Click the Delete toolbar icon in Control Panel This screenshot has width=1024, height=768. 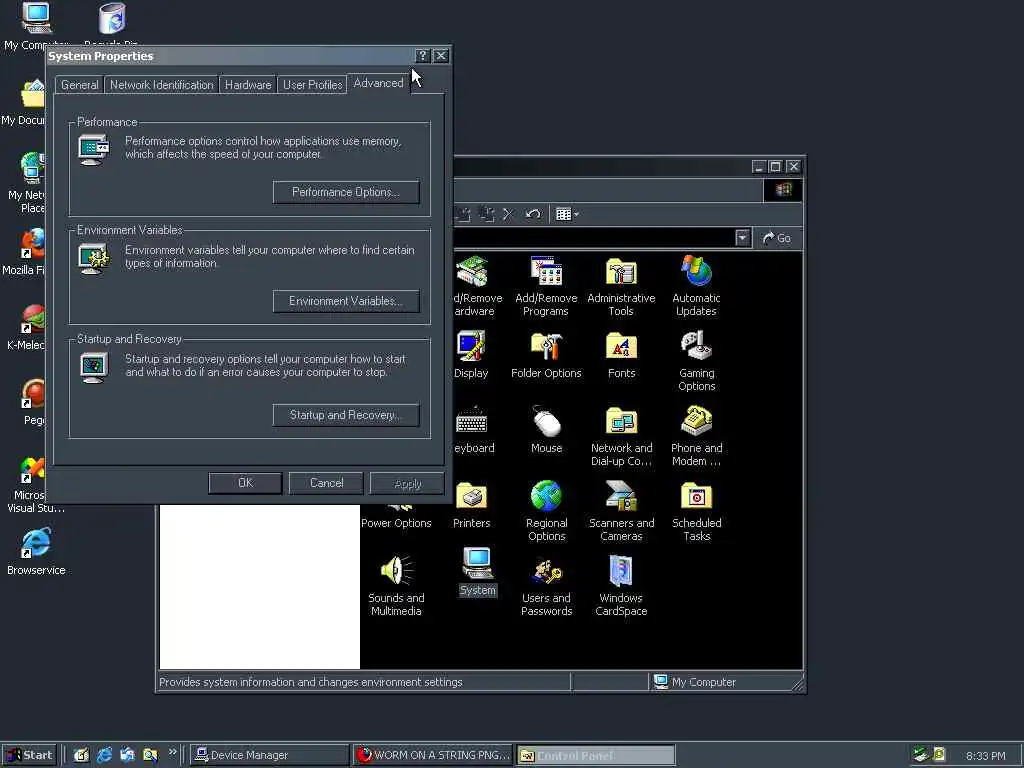(x=509, y=214)
